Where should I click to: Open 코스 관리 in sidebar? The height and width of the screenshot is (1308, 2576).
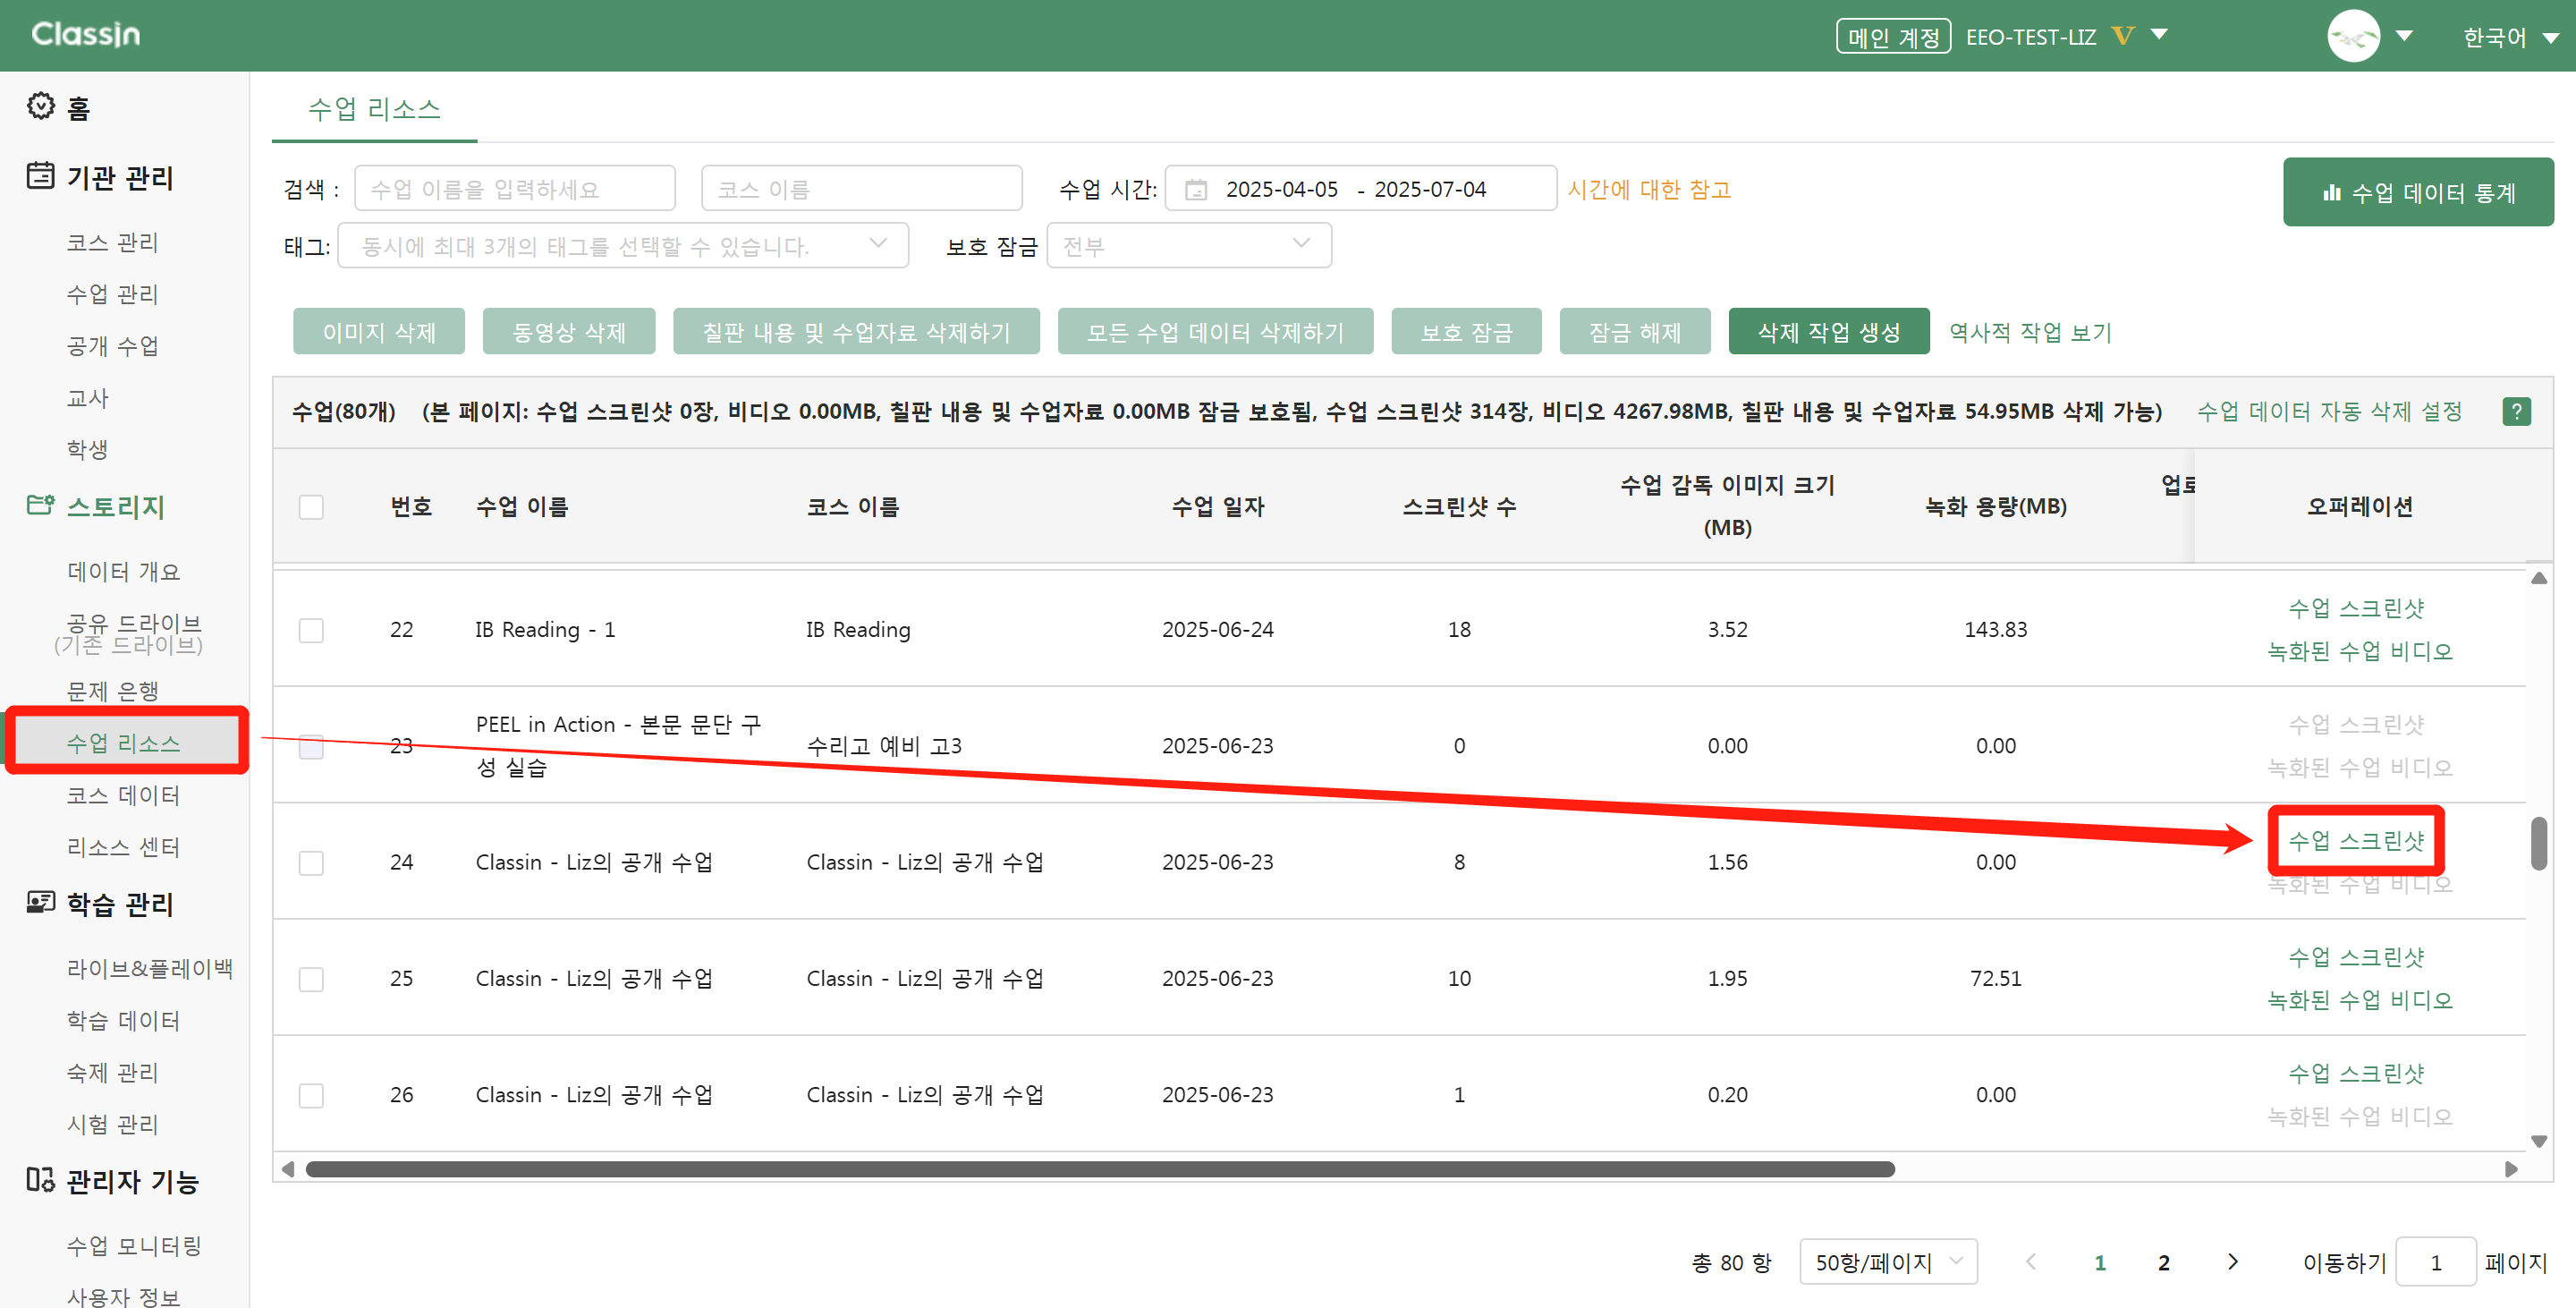[112, 242]
